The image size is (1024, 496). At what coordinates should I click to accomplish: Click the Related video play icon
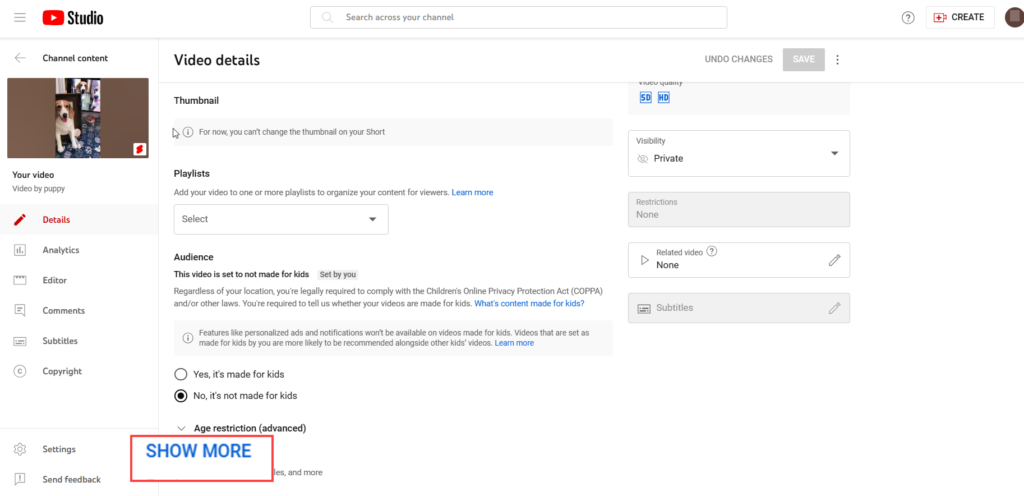pos(645,260)
